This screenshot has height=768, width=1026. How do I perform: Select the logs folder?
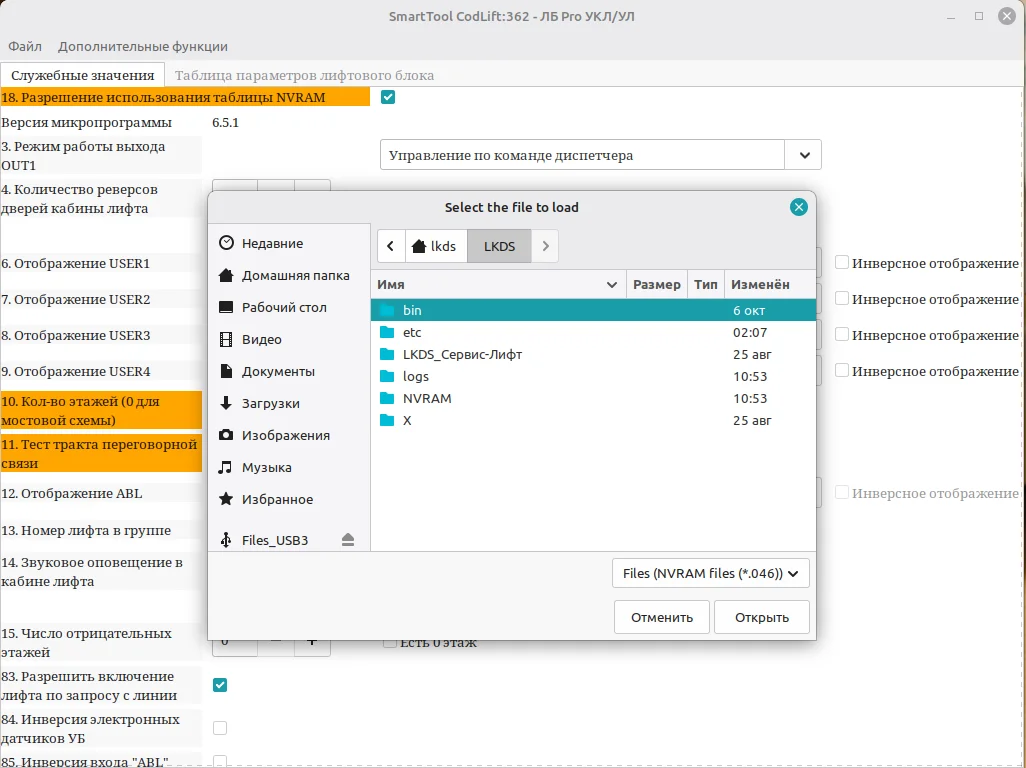tap(593, 377)
